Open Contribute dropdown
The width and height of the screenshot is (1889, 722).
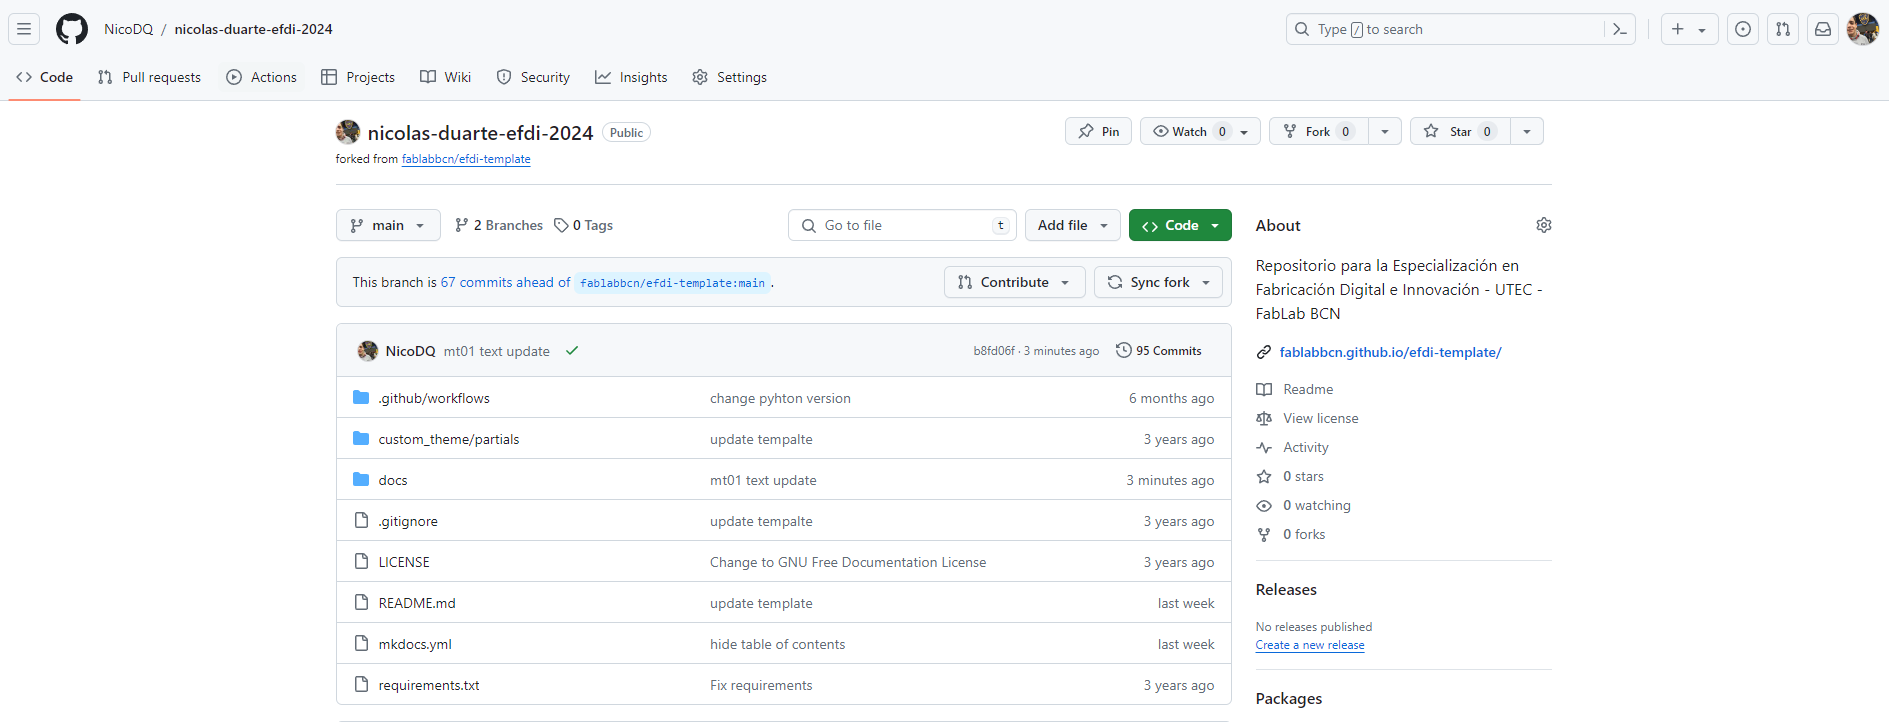[x=1014, y=282]
